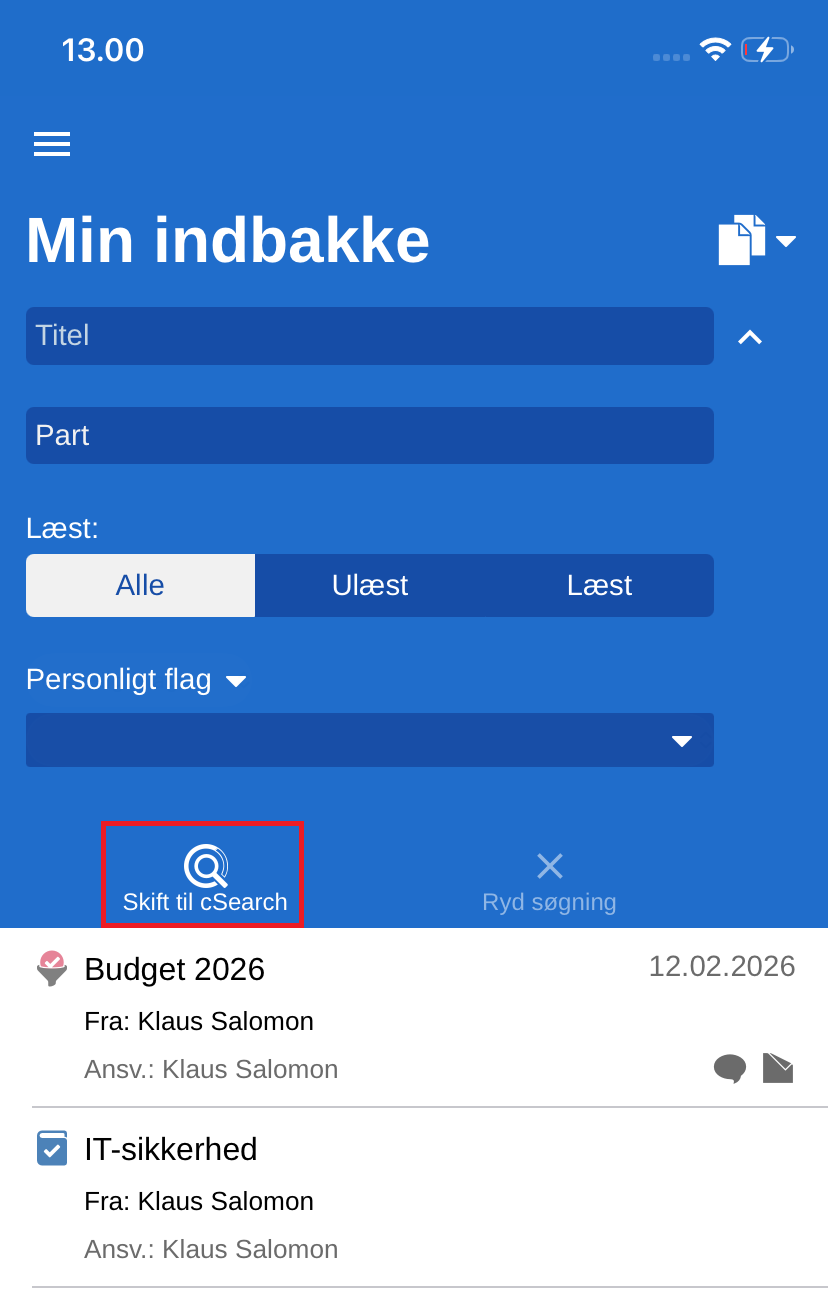Switch to cSearch
The image size is (828, 1295).
click(204, 876)
